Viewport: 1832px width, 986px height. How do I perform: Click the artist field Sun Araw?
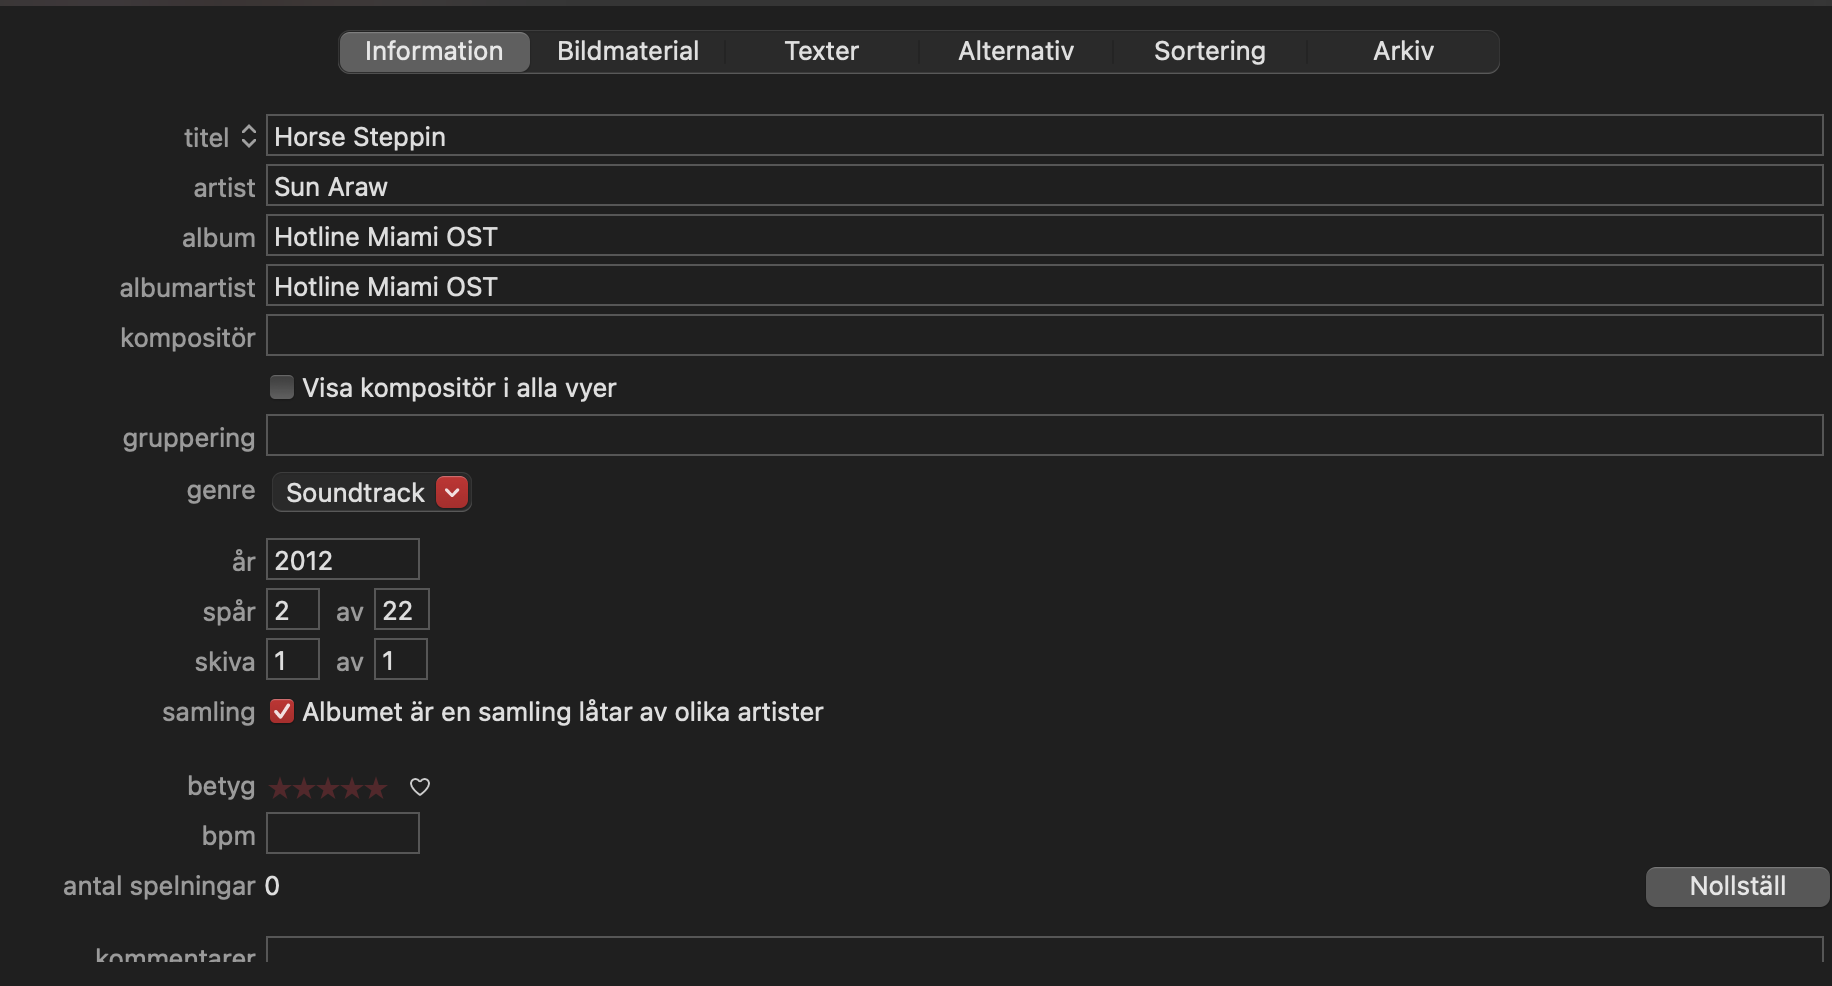coord(1043,186)
